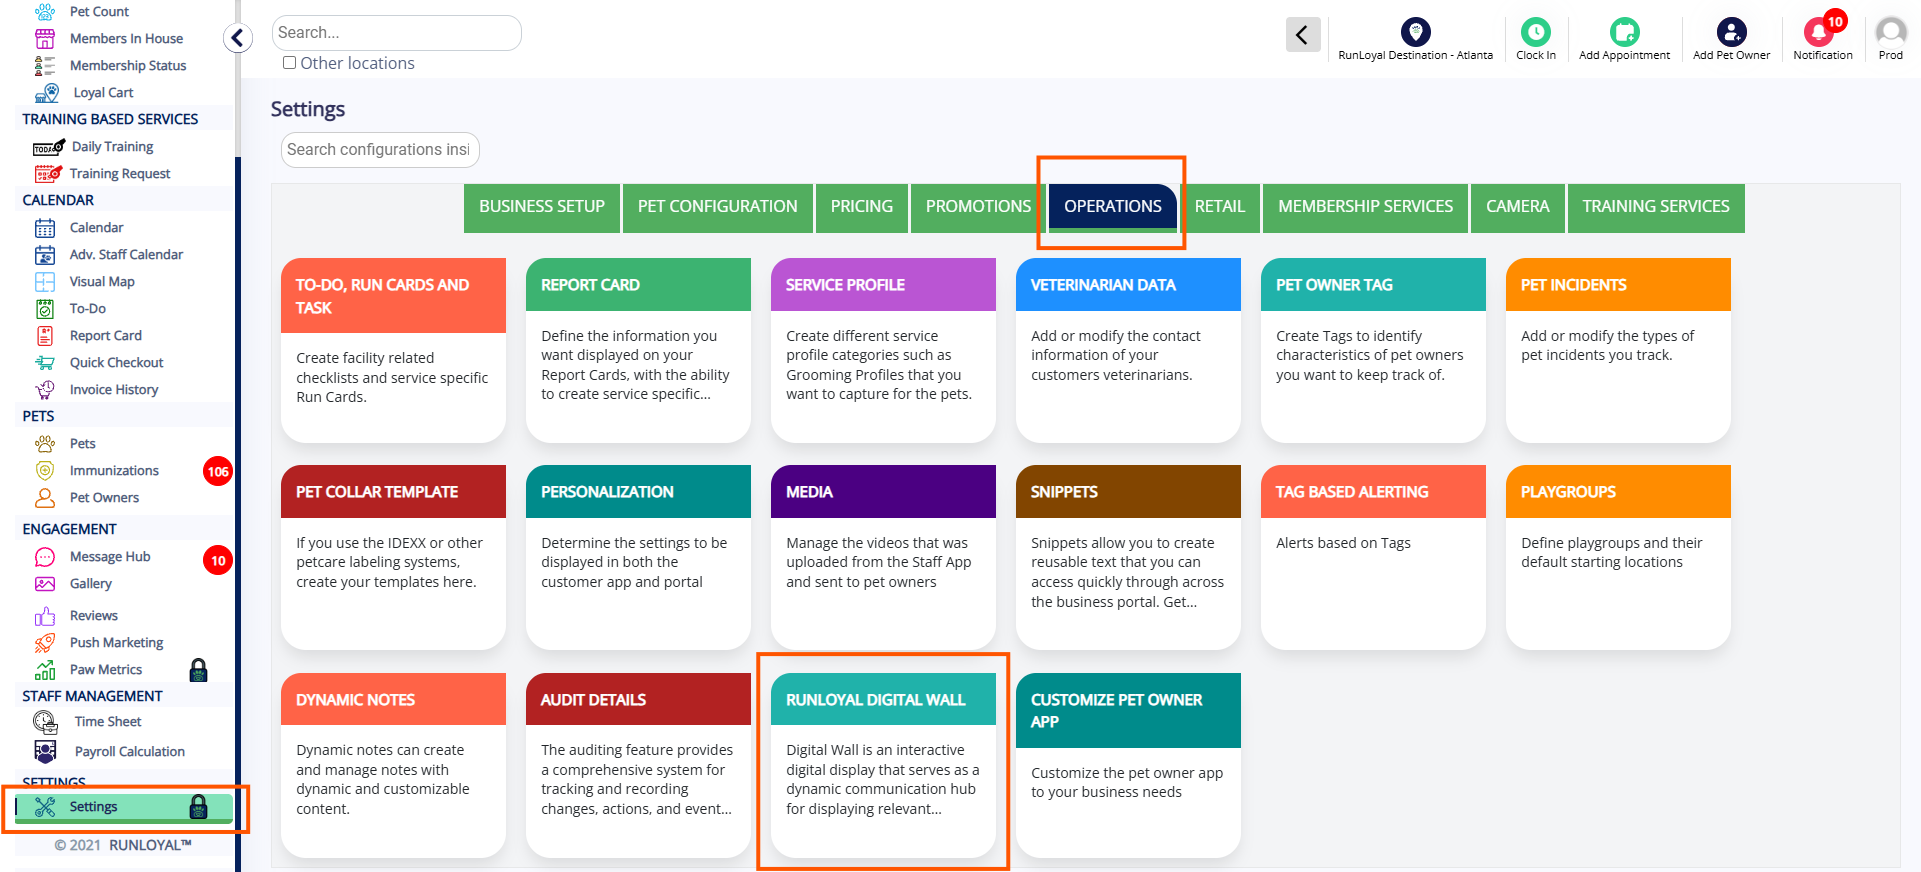Open the Notification bell icon
Viewport: 1921px width, 872px height.
click(x=1819, y=32)
